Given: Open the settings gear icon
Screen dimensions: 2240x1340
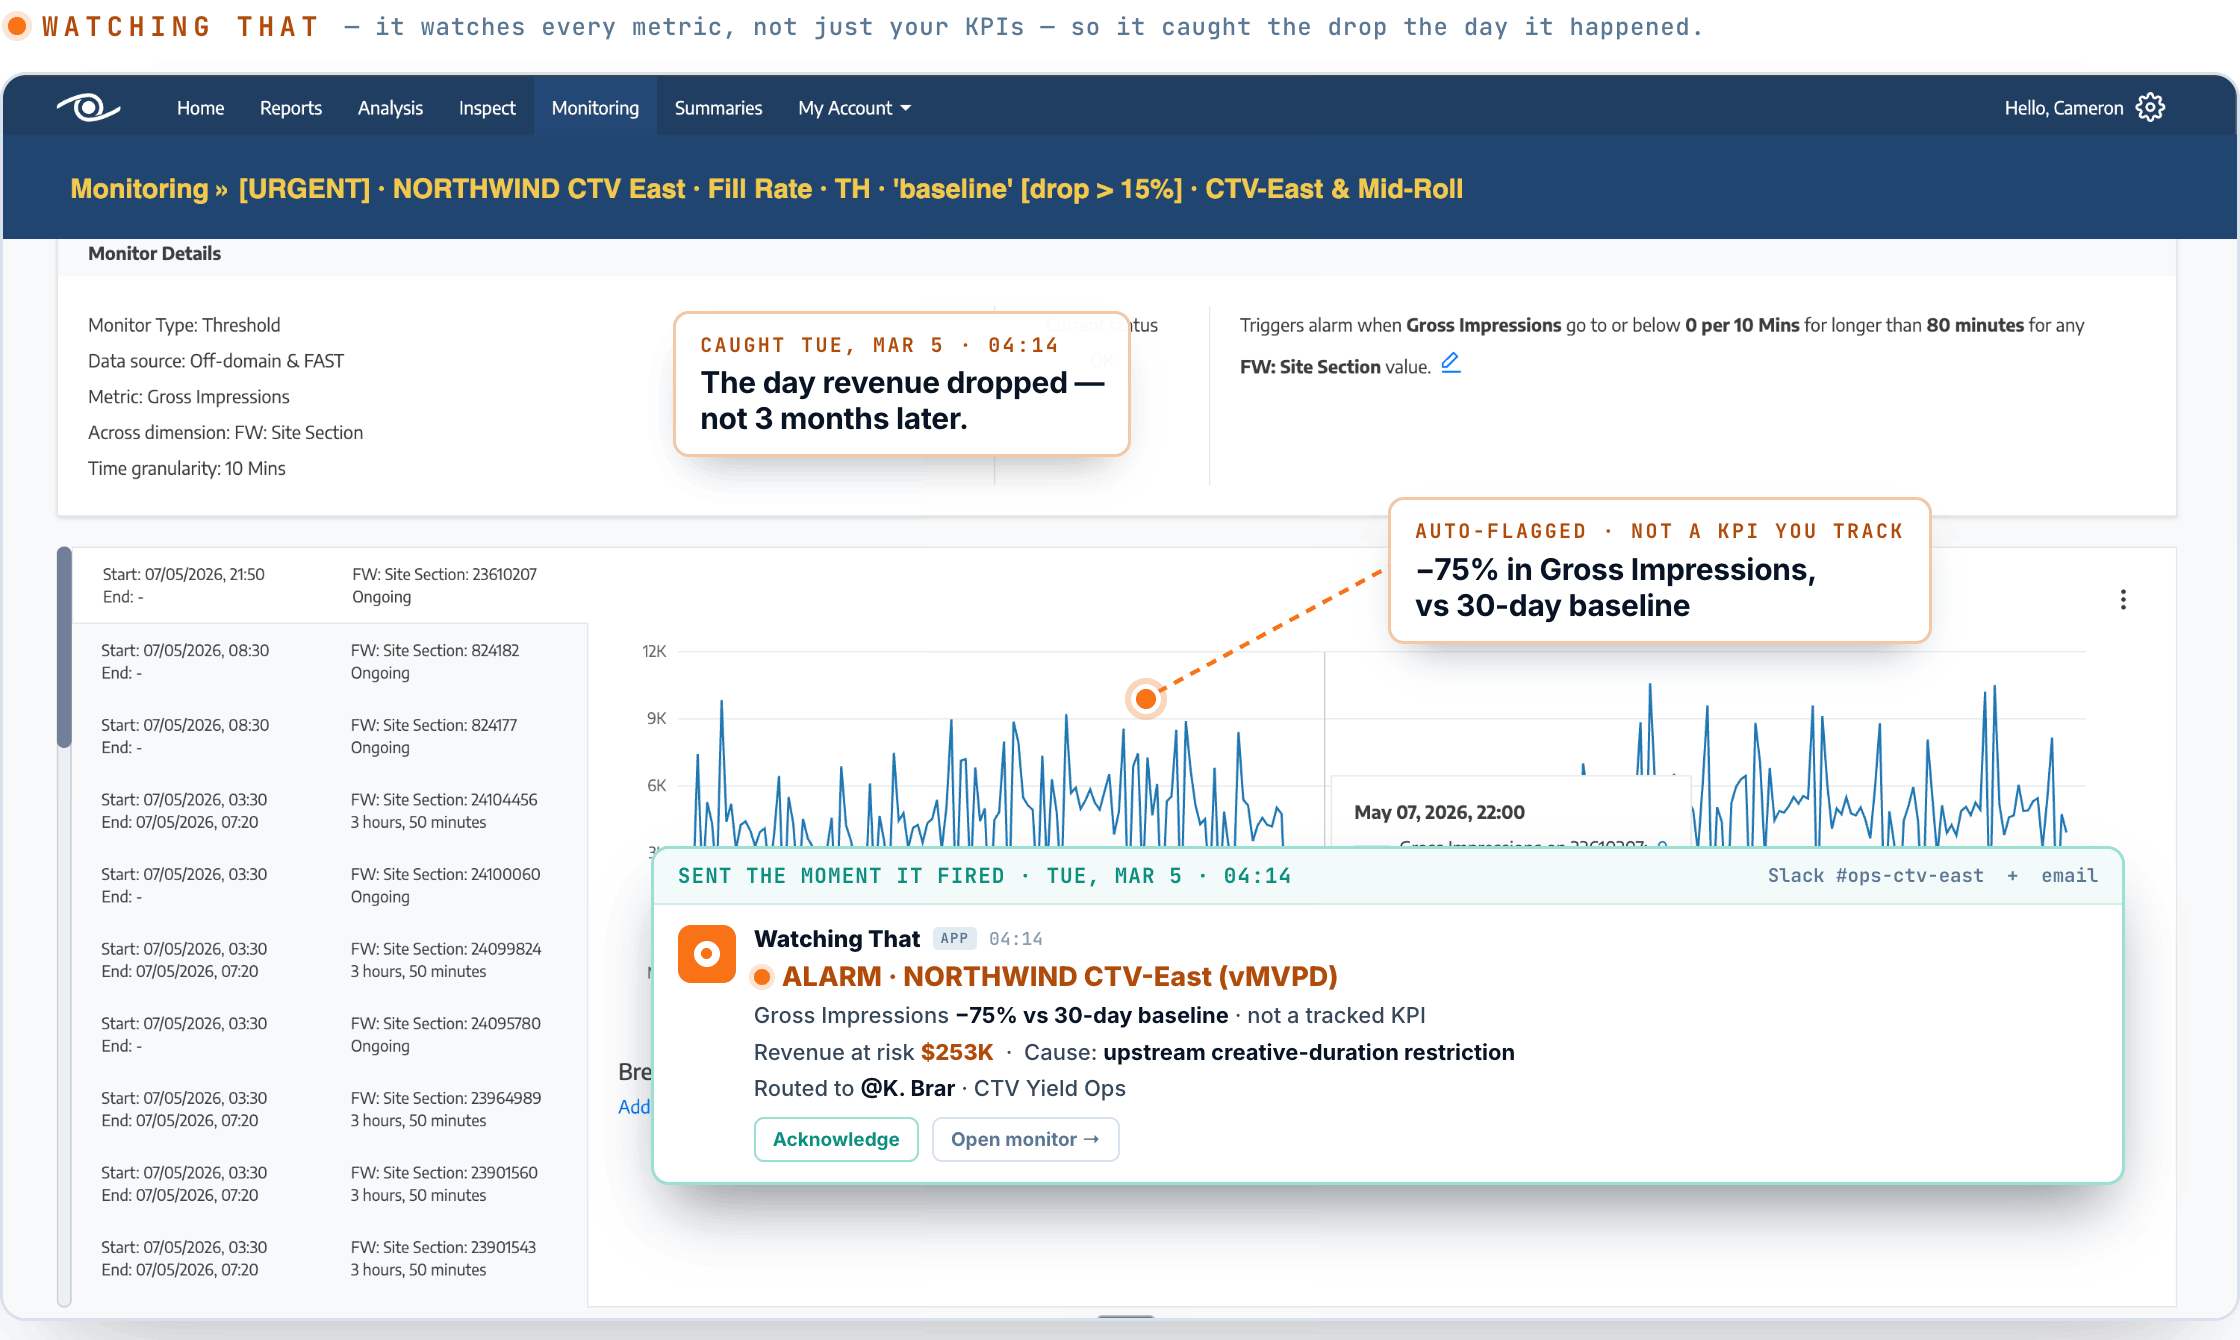Looking at the screenshot, I should [x=2150, y=107].
